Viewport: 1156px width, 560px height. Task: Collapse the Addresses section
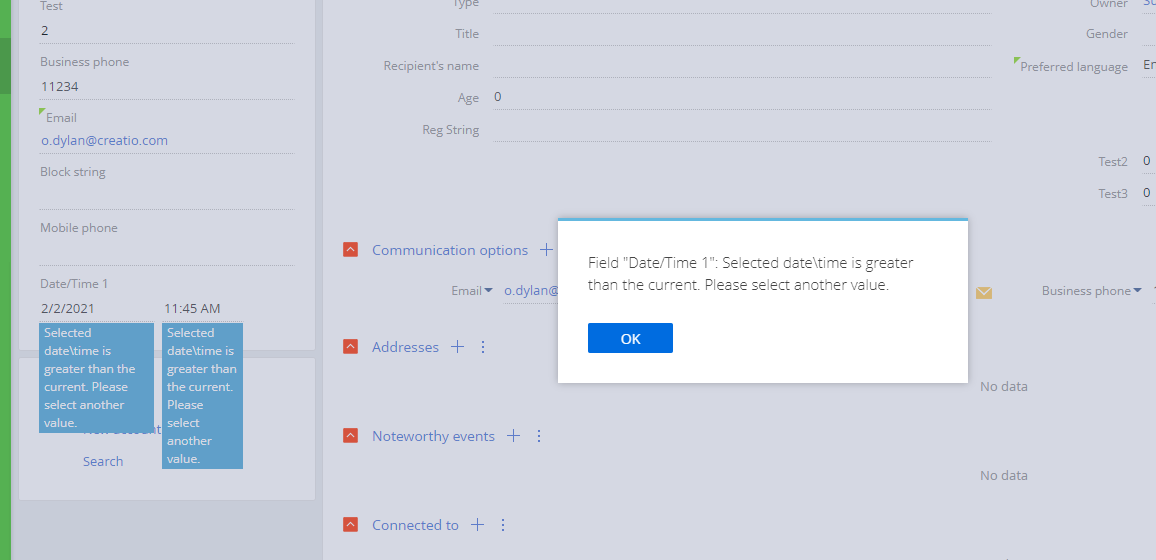(x=351, y=346)
